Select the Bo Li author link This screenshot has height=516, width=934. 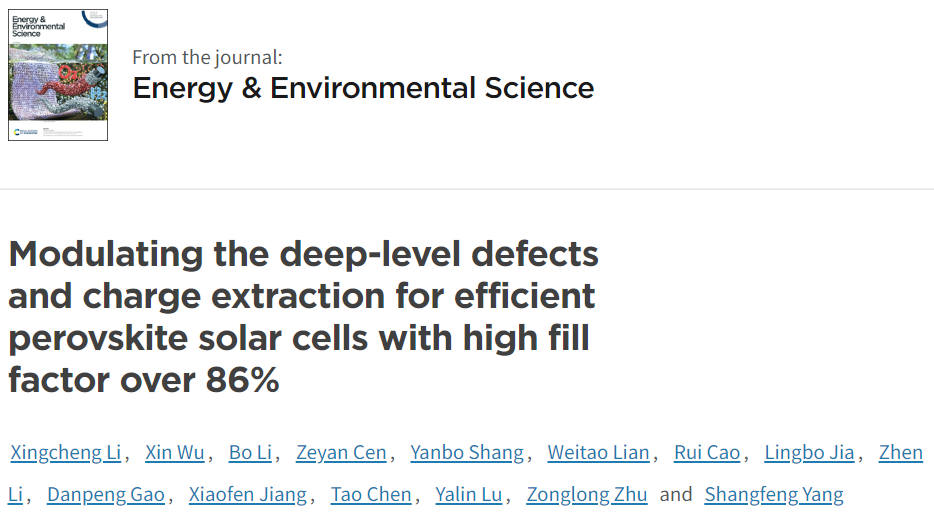250,453
